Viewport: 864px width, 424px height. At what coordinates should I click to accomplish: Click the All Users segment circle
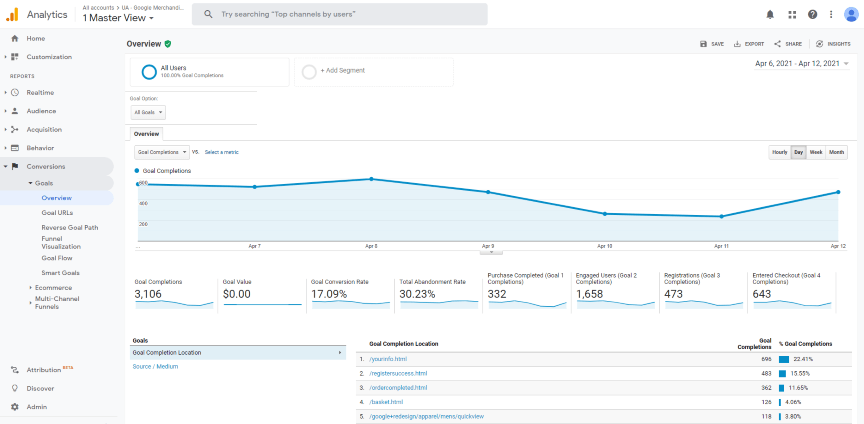coord(149,72)
